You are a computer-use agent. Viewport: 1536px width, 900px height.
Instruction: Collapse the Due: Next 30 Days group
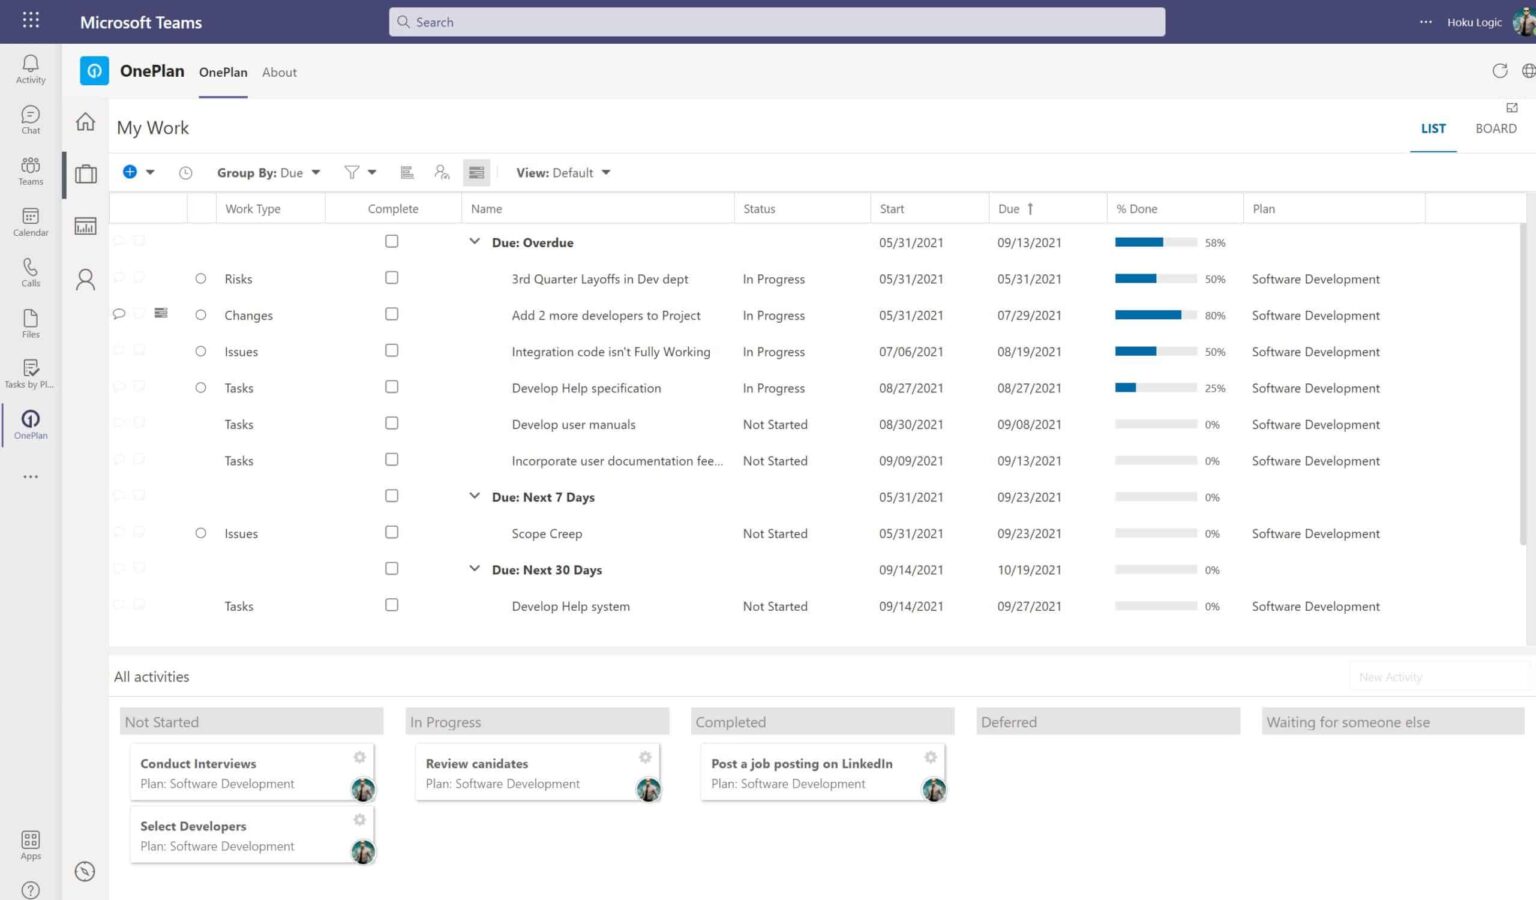[x=475, y=569]
